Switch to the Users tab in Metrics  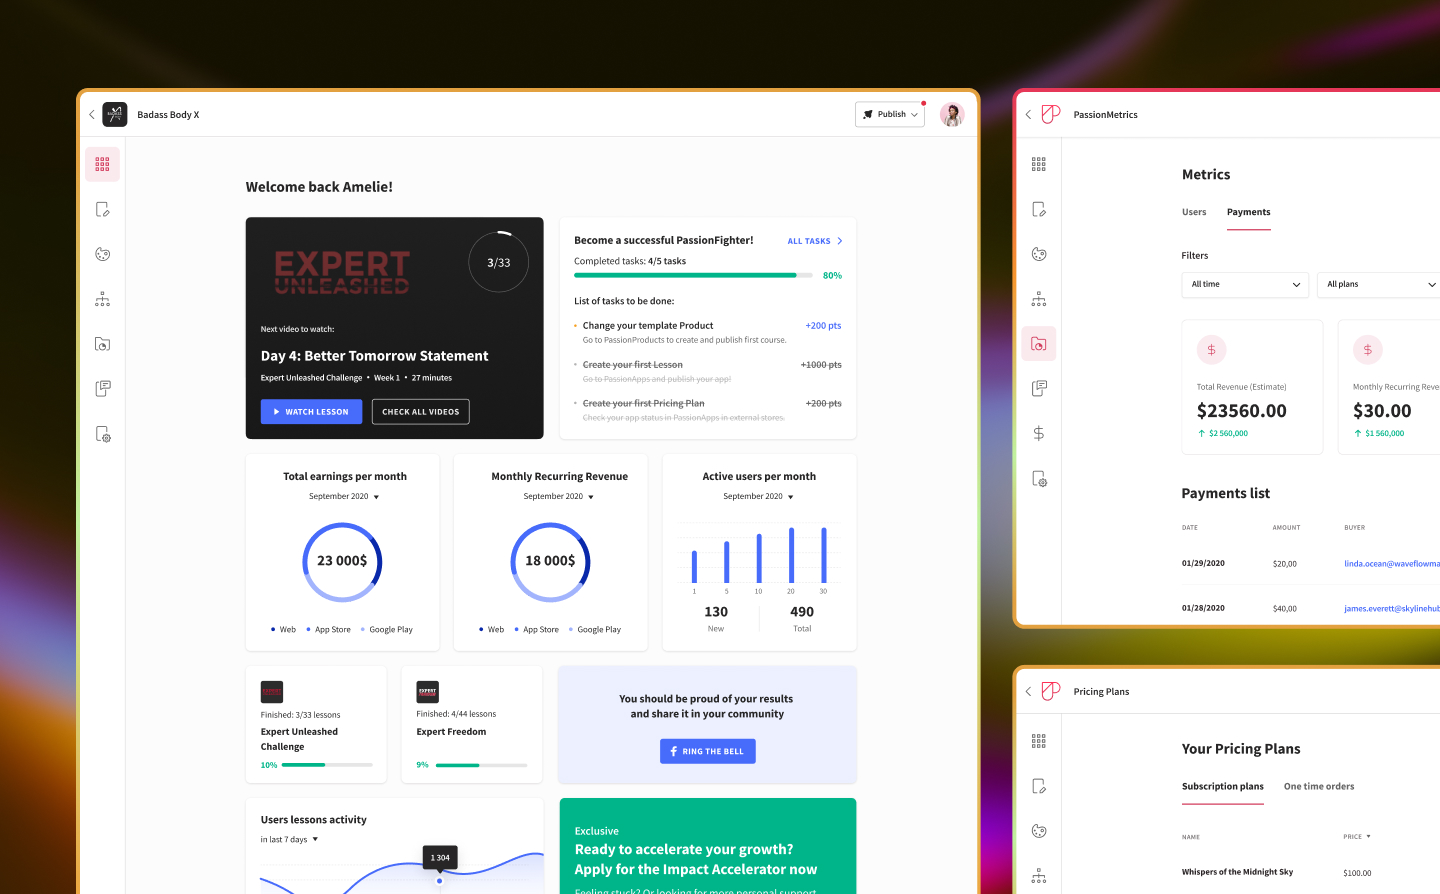[x=1194, y=212]
